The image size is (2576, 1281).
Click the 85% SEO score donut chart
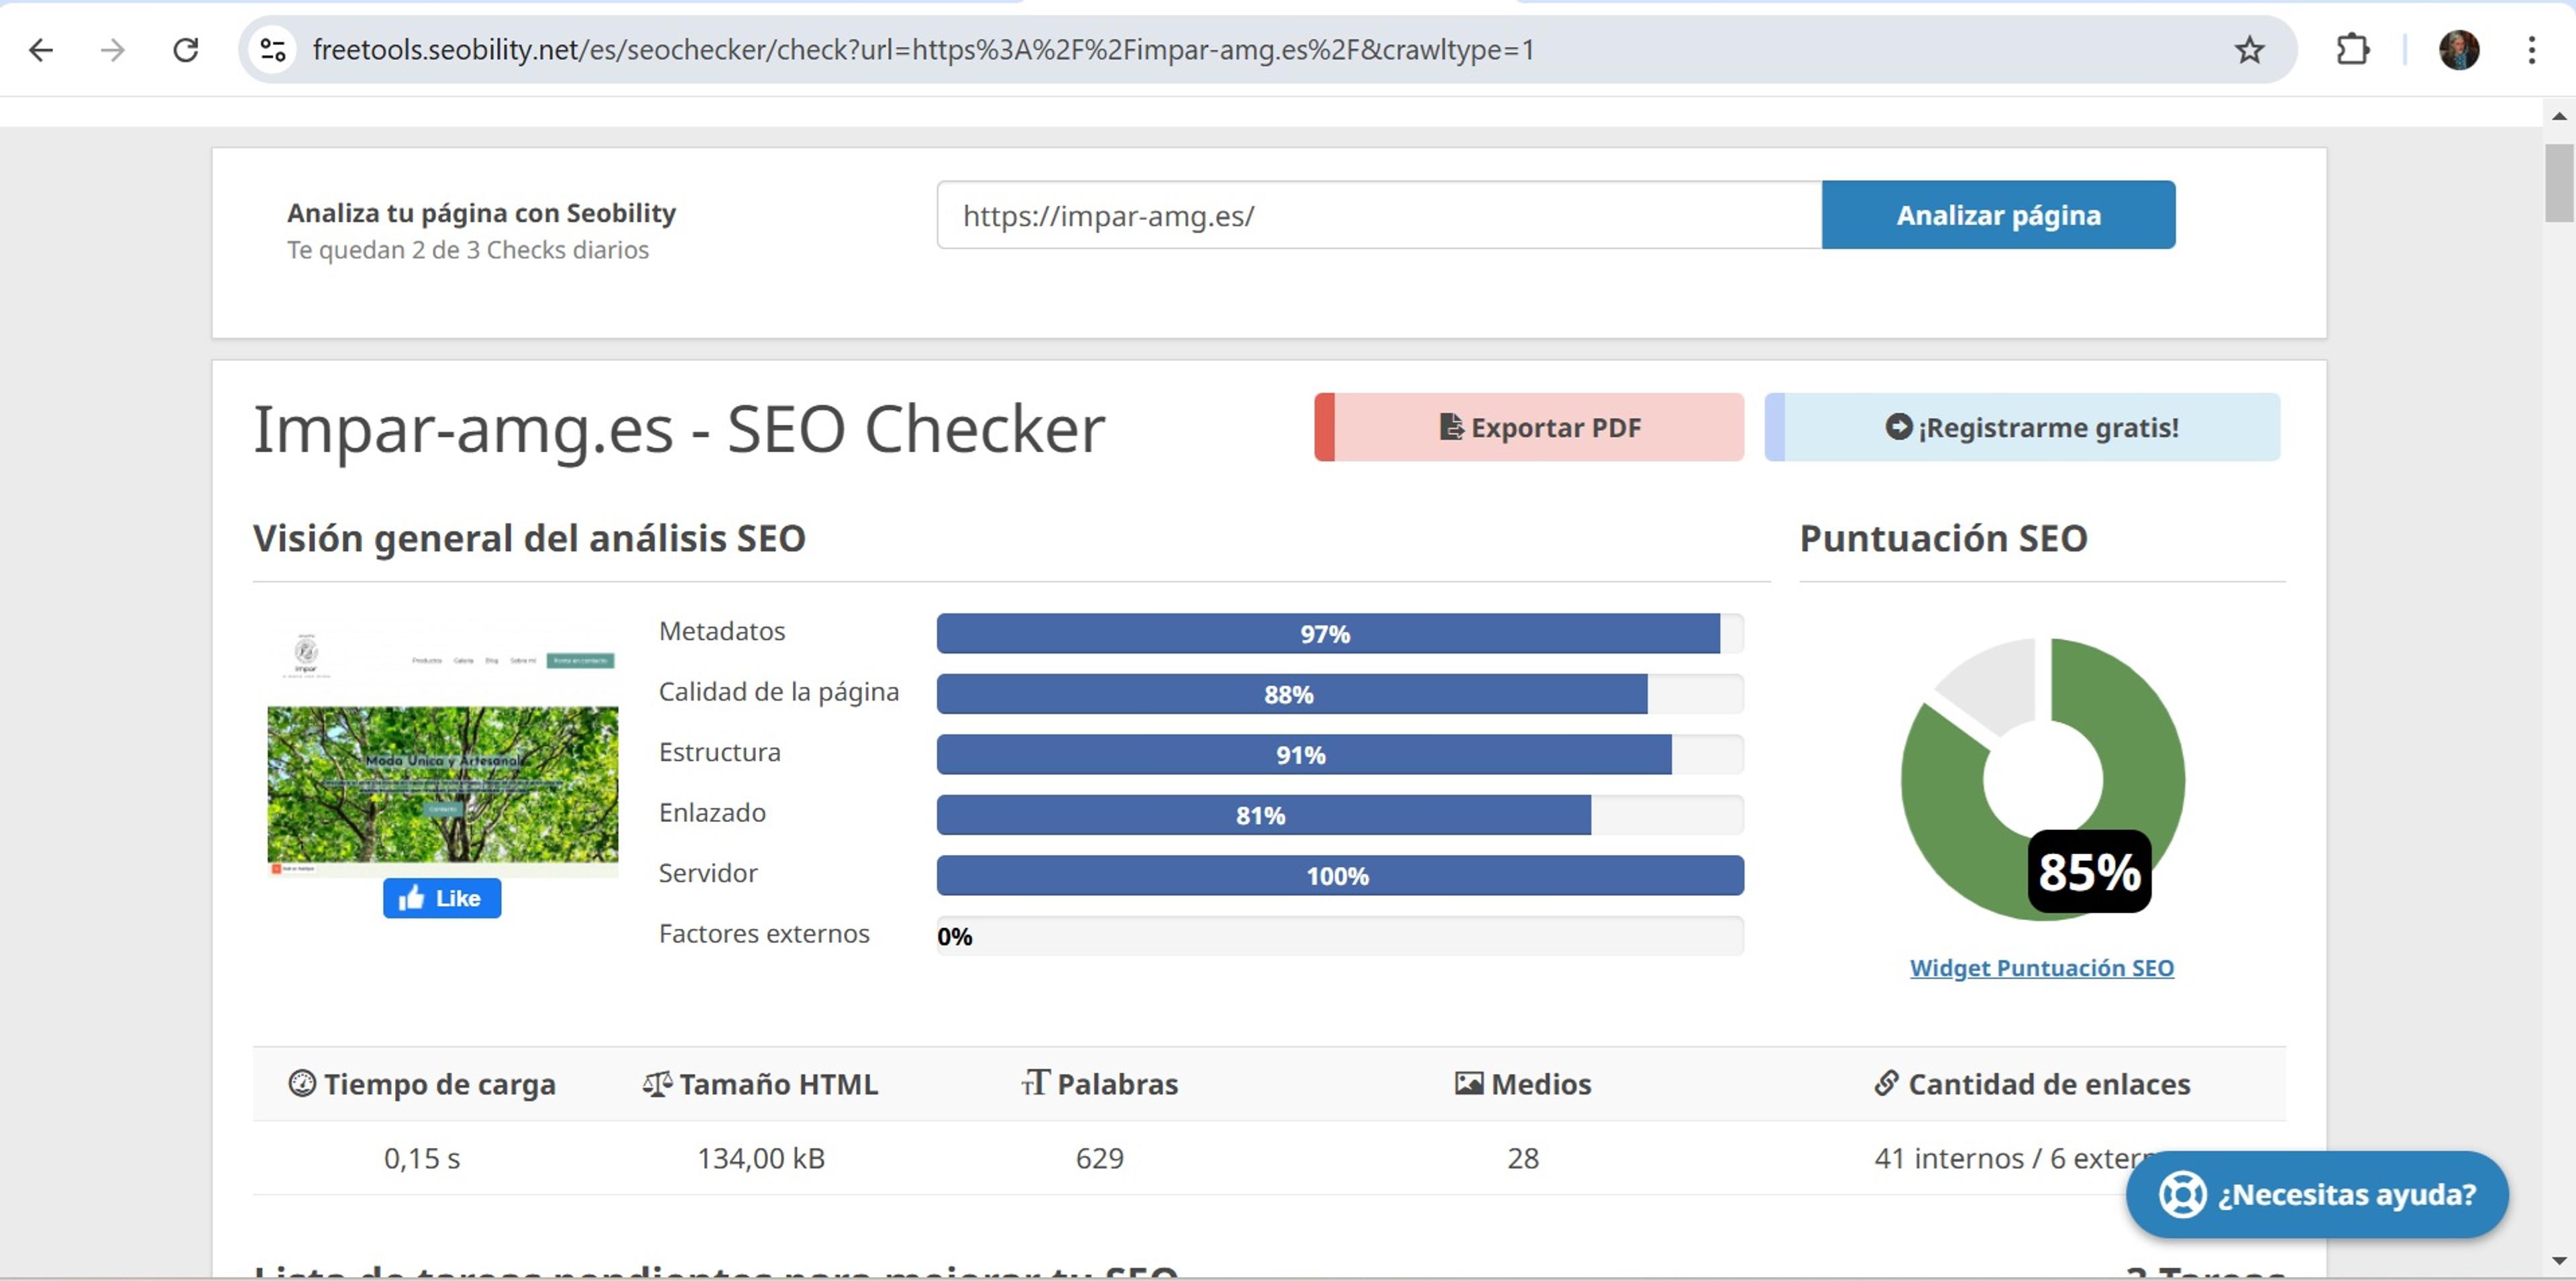point(2042,779)
